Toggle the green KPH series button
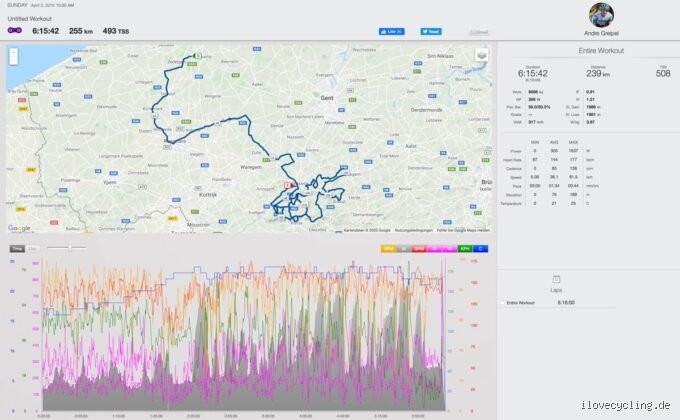Viewport: 680px width, 420px height. pos(465,249)
